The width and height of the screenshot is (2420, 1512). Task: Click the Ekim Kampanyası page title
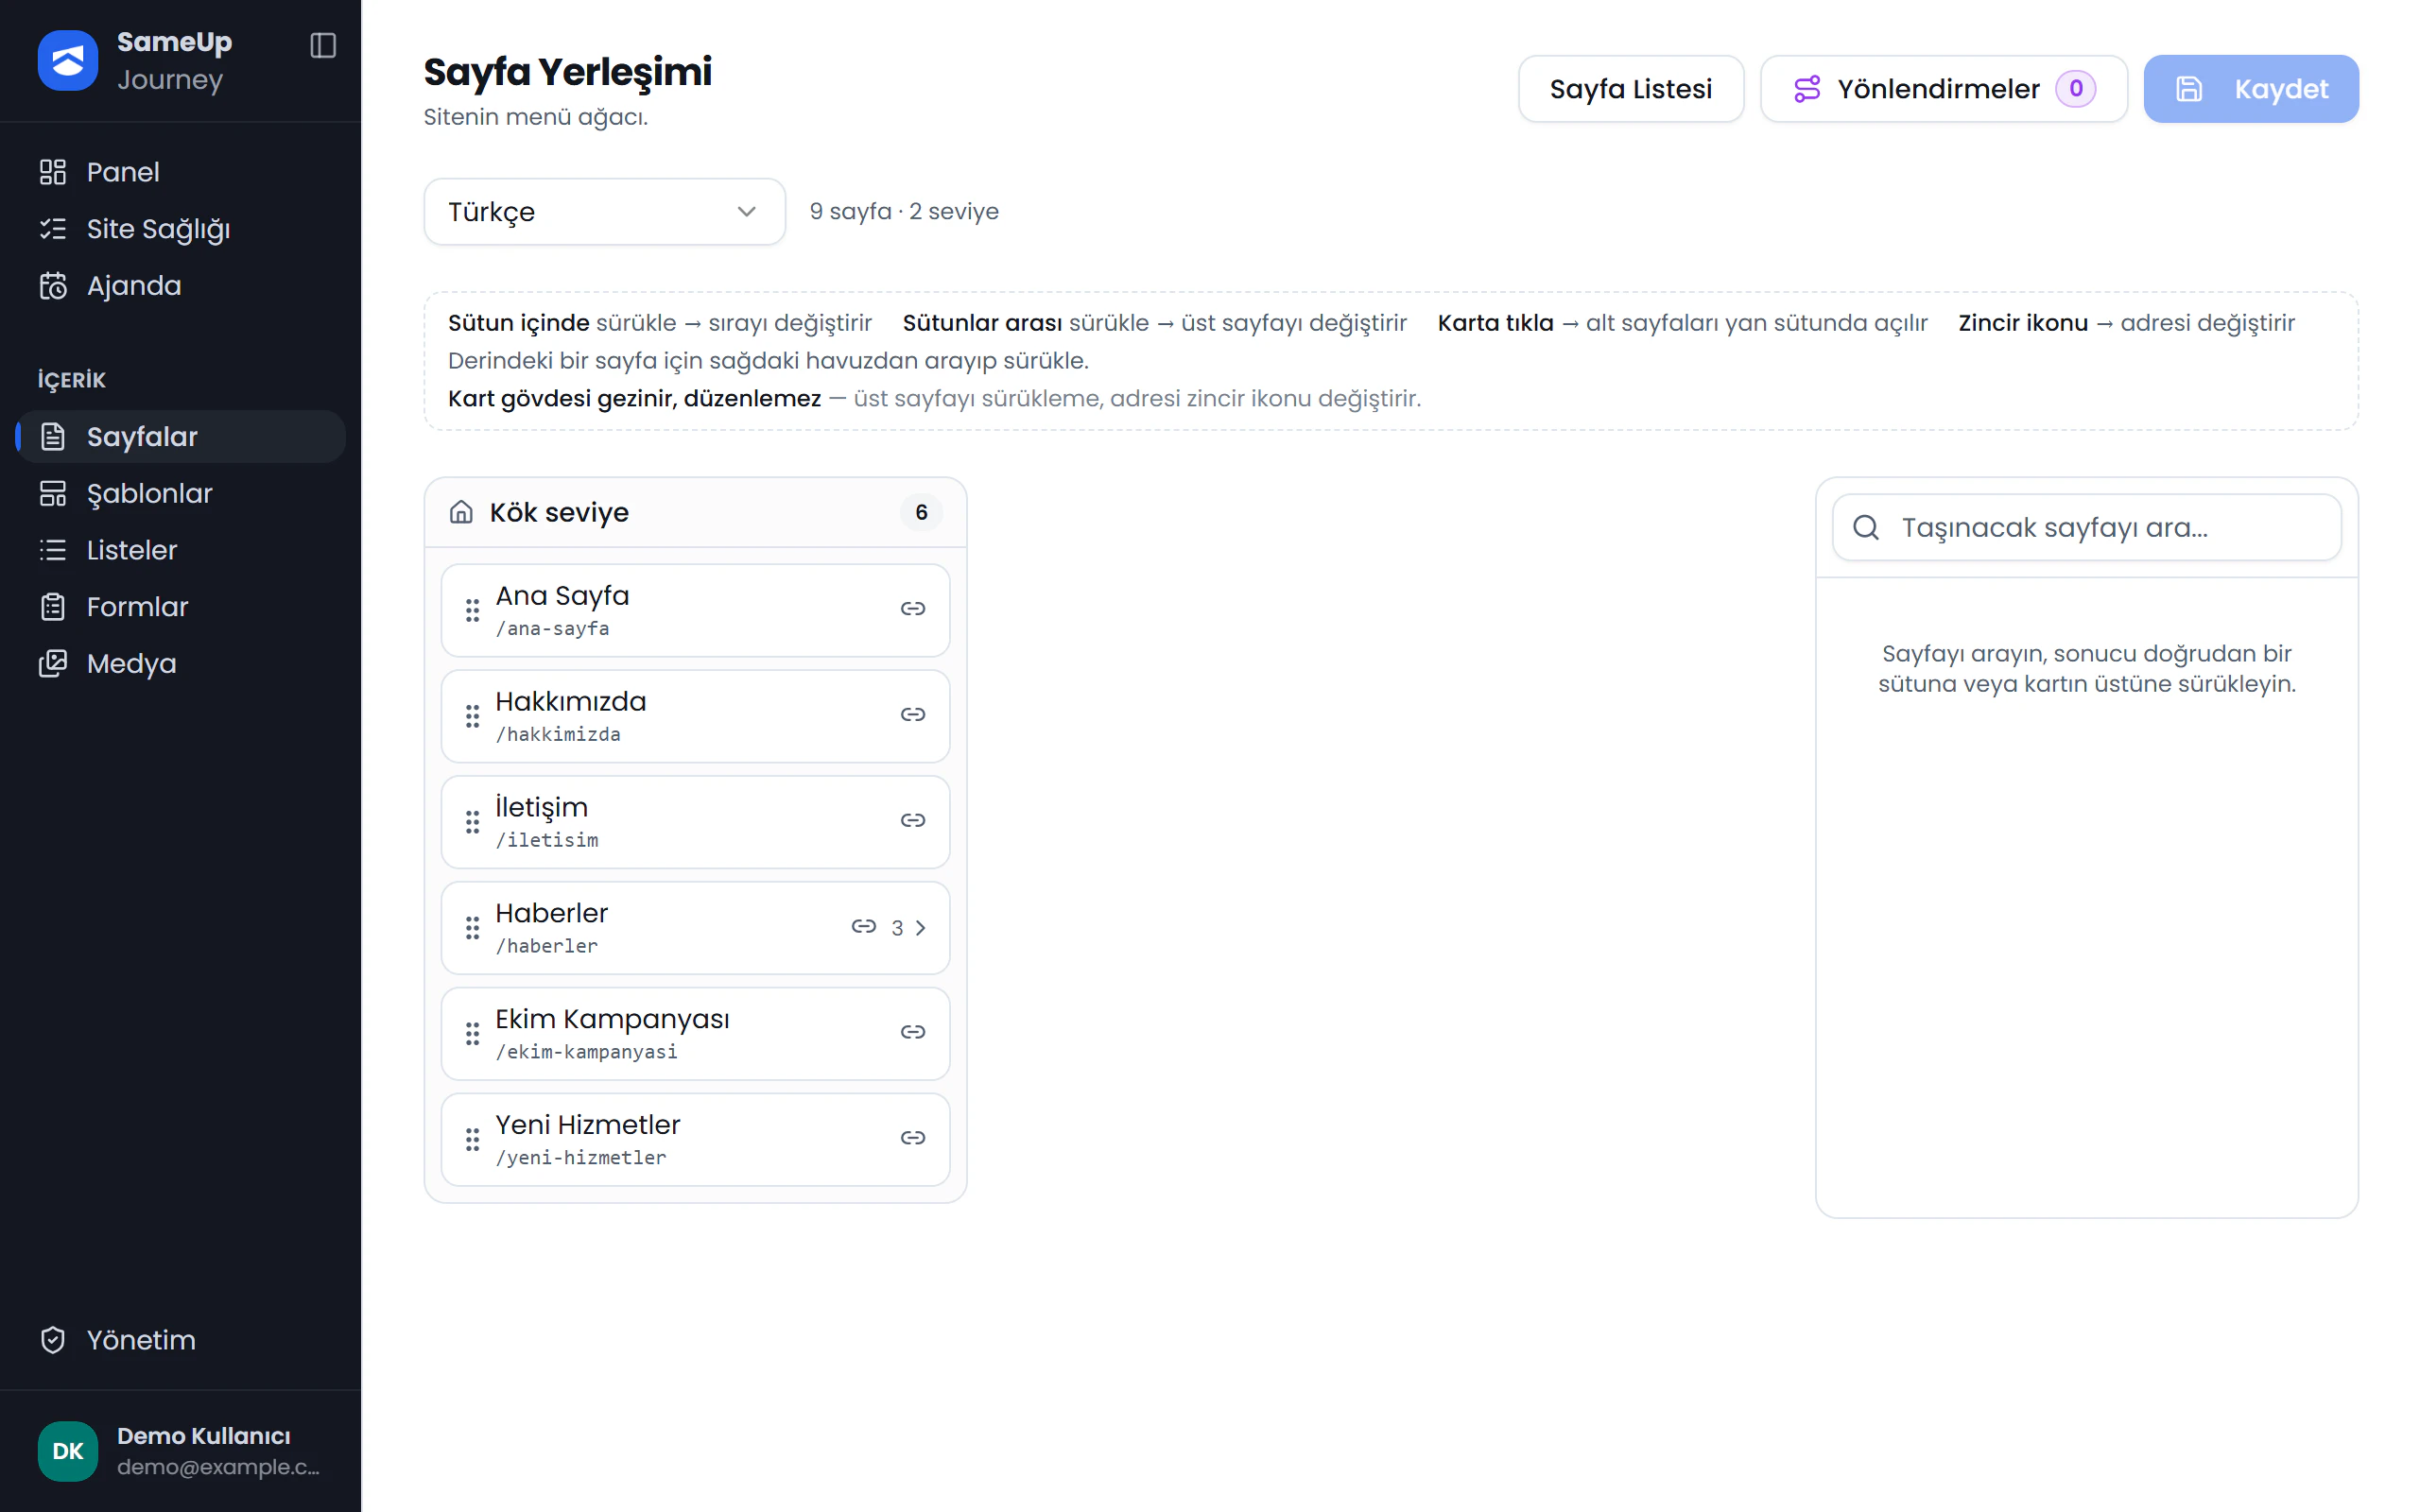tap(612, 1019)
